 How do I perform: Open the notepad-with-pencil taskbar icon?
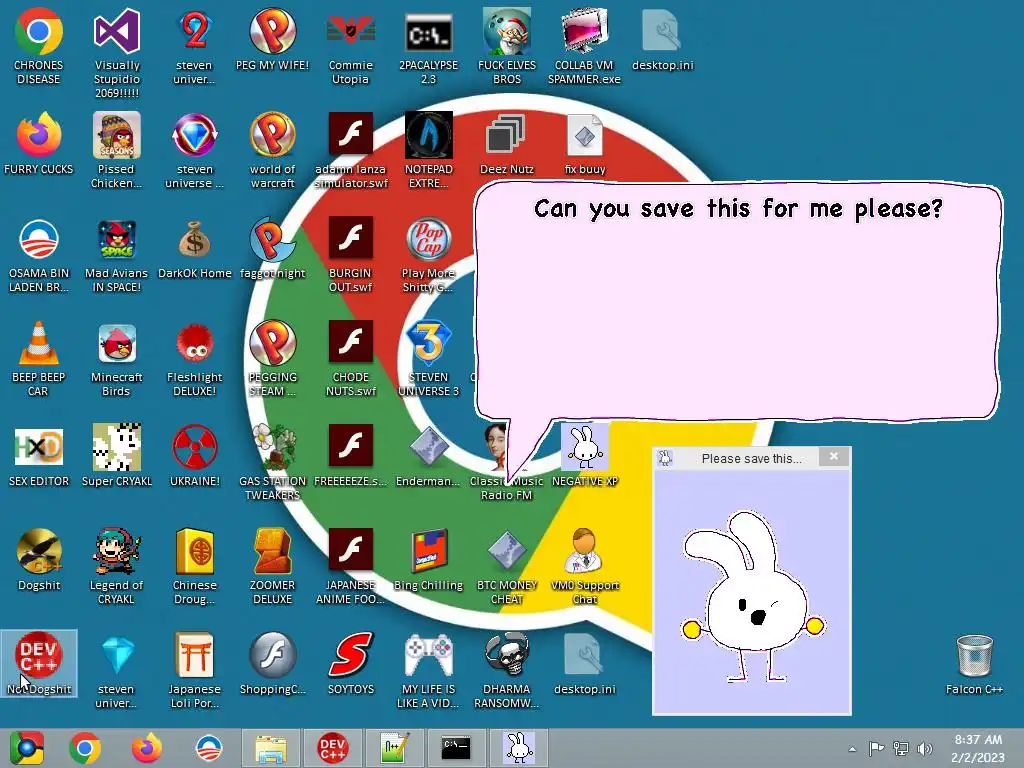click(x=394, y=748)
